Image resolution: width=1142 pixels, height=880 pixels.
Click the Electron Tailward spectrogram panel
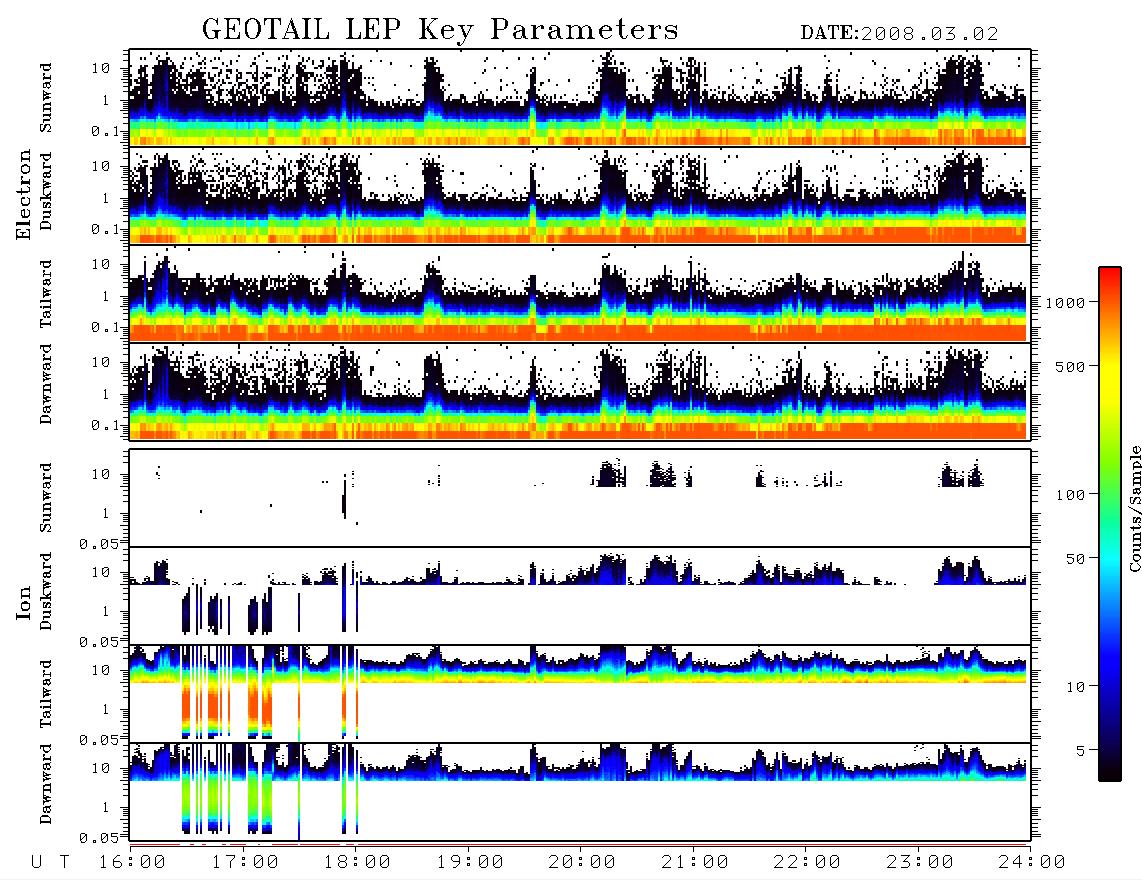(580, 294)
